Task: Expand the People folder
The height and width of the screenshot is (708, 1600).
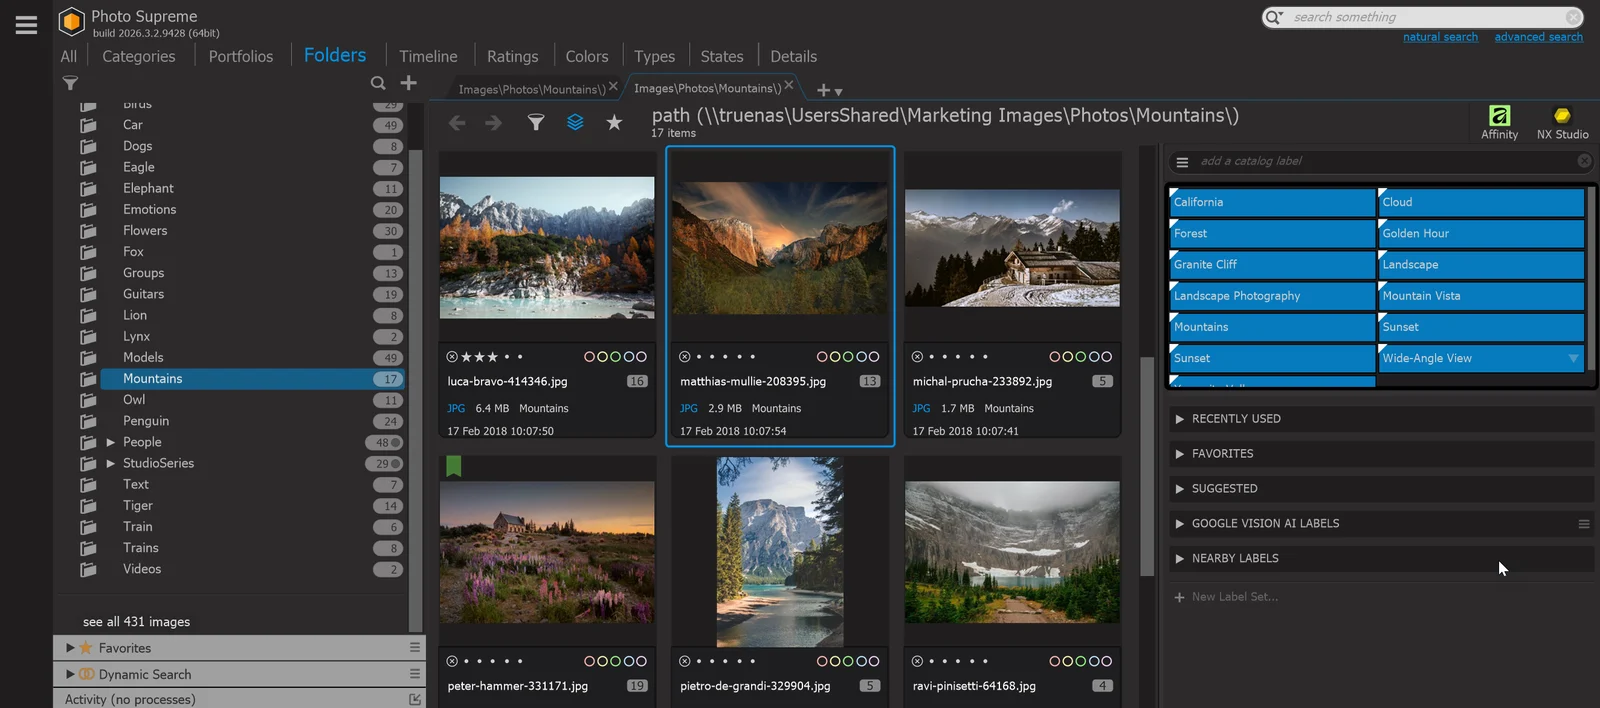Action: click(110, 442)
